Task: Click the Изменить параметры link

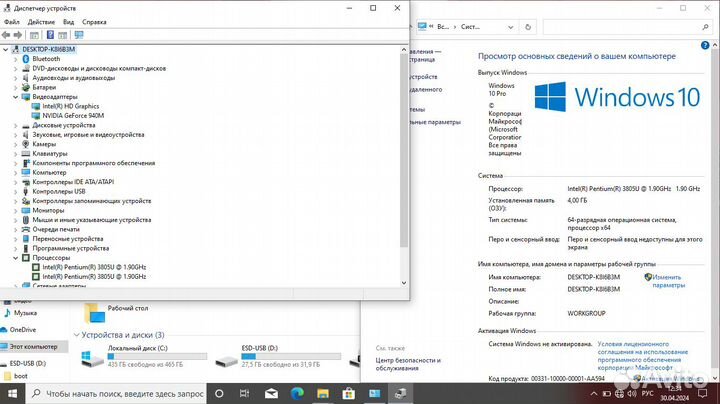Action: 668,281
